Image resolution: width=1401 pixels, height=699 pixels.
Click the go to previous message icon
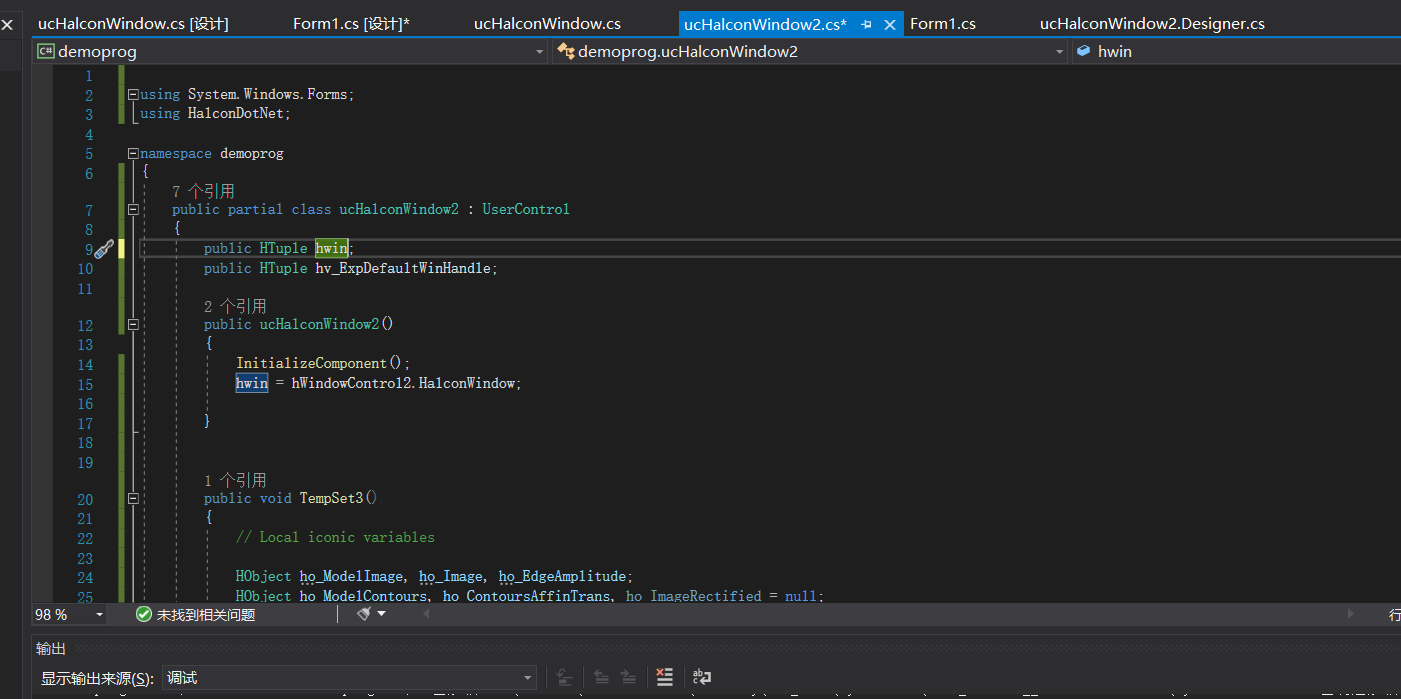coord(601,678)
